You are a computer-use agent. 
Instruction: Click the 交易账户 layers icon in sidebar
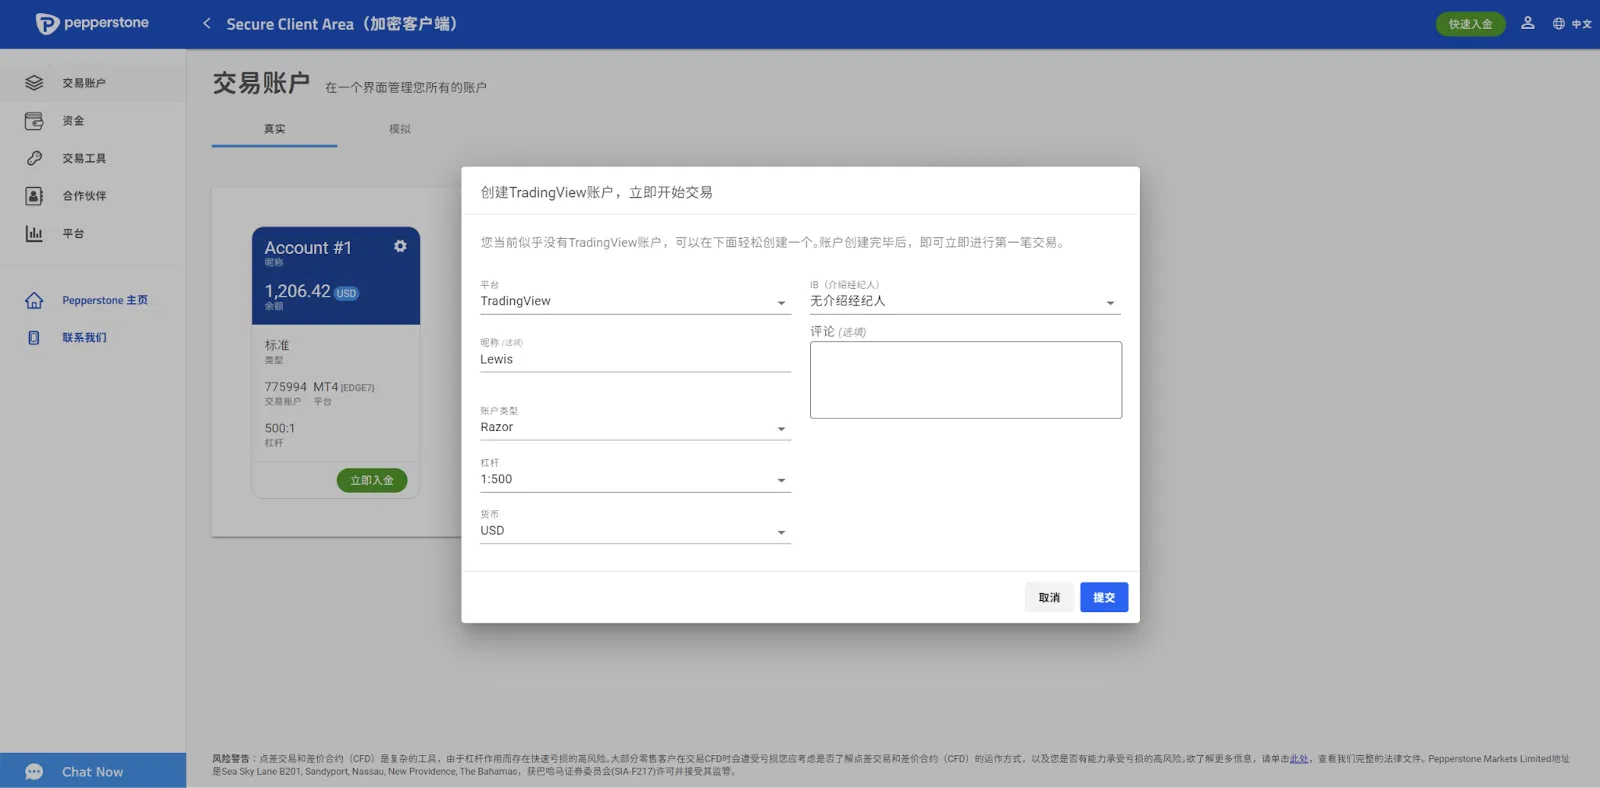[34, 83]
